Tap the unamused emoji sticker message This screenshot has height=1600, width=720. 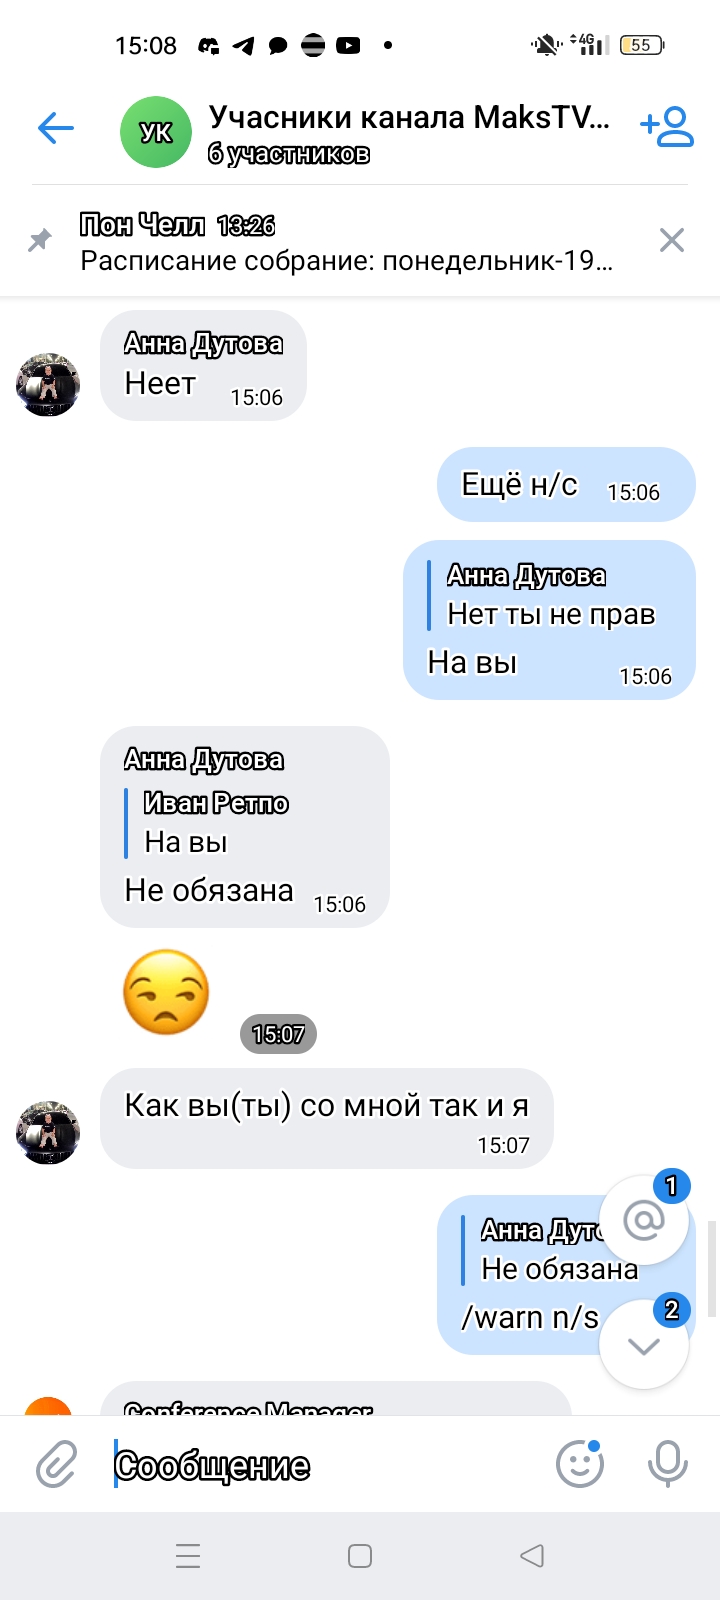click(x=166, y=992)
